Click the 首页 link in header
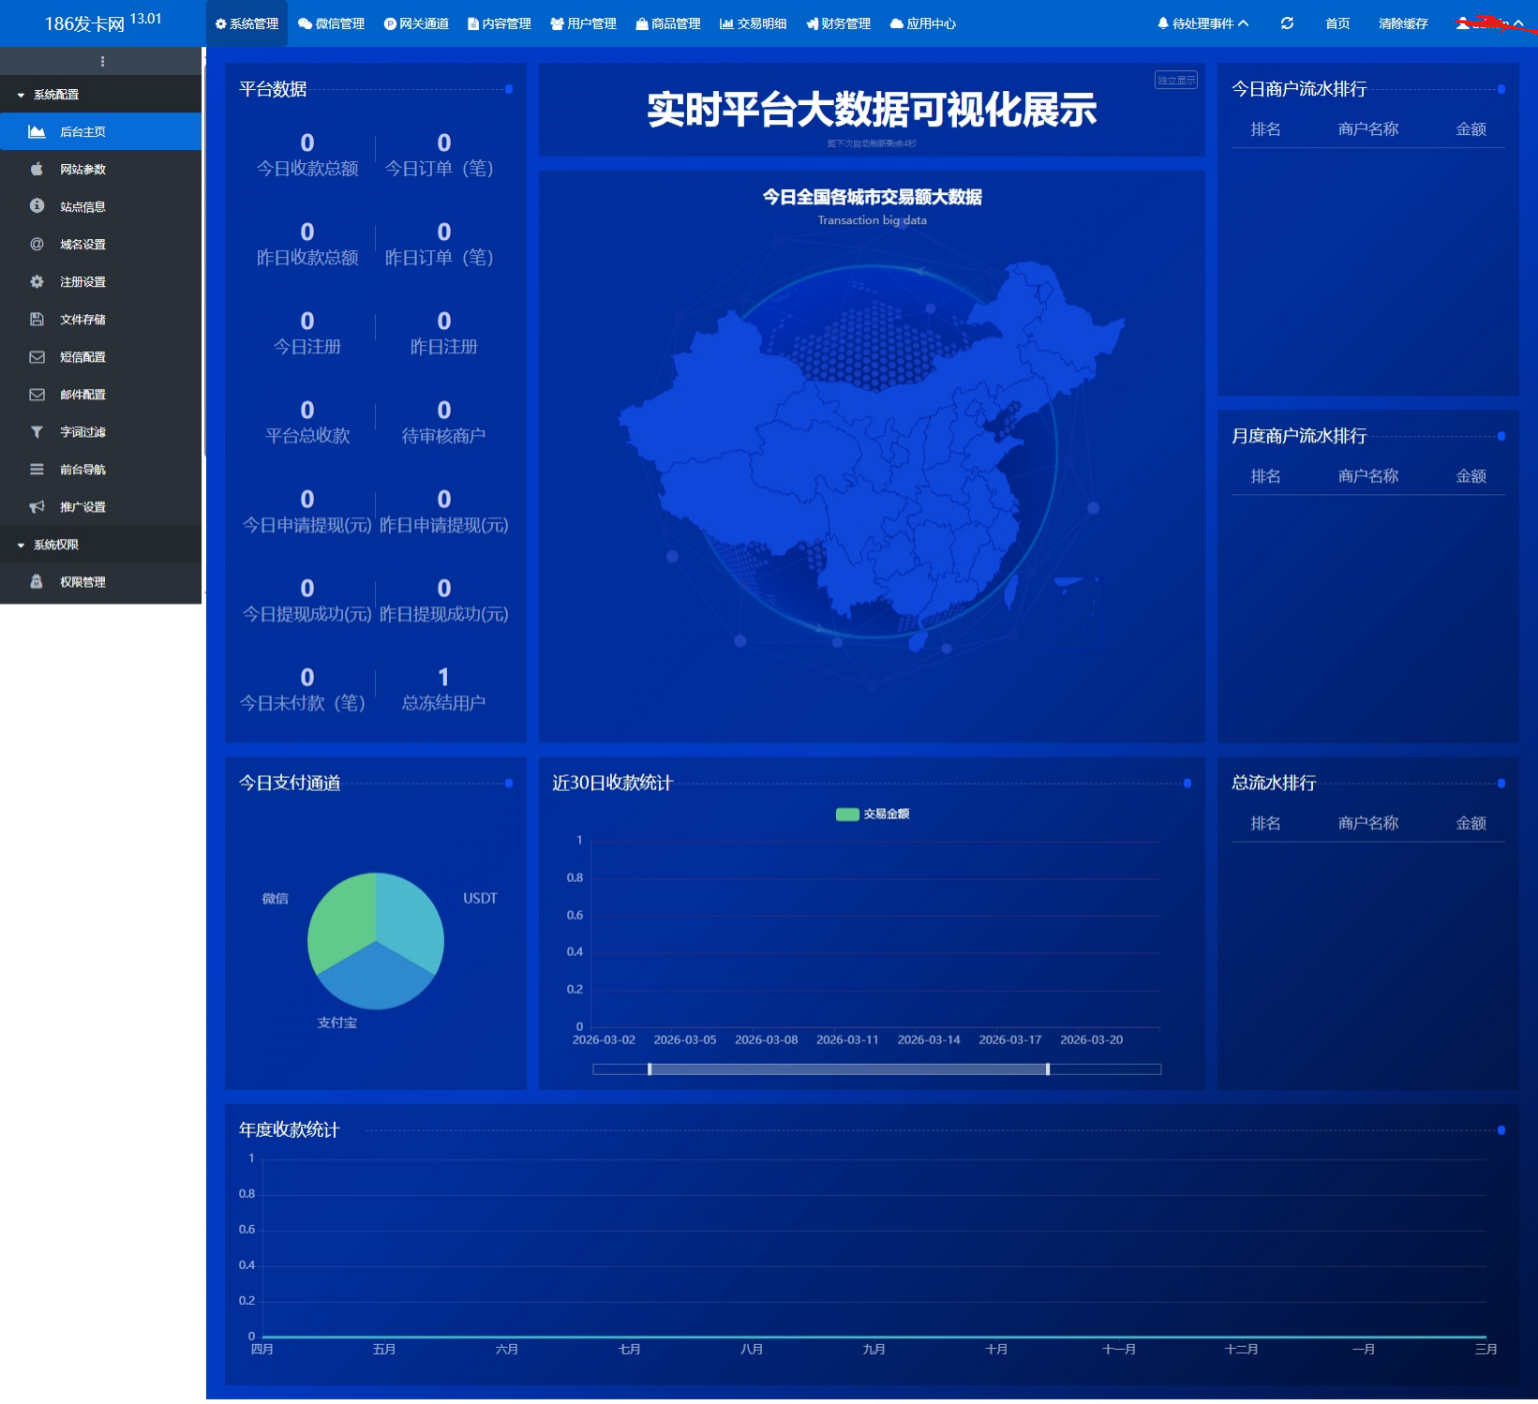The height and width of the screenshot is (1404, 1538). point(1337,23)
